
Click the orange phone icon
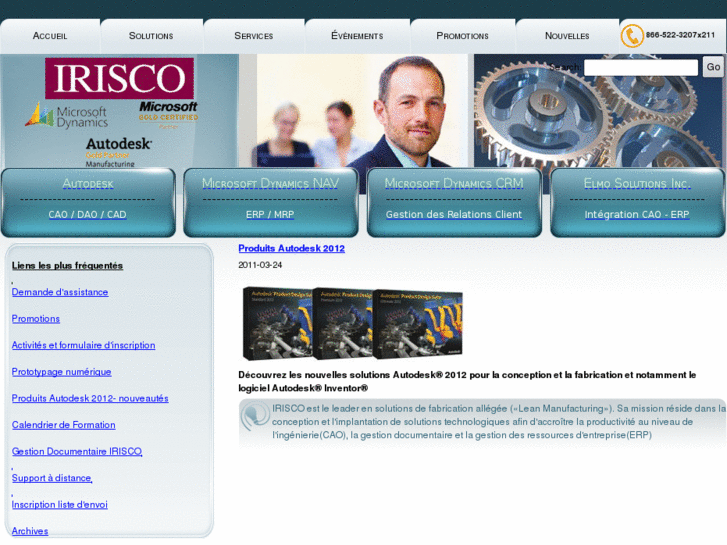[x=632, y=36]
